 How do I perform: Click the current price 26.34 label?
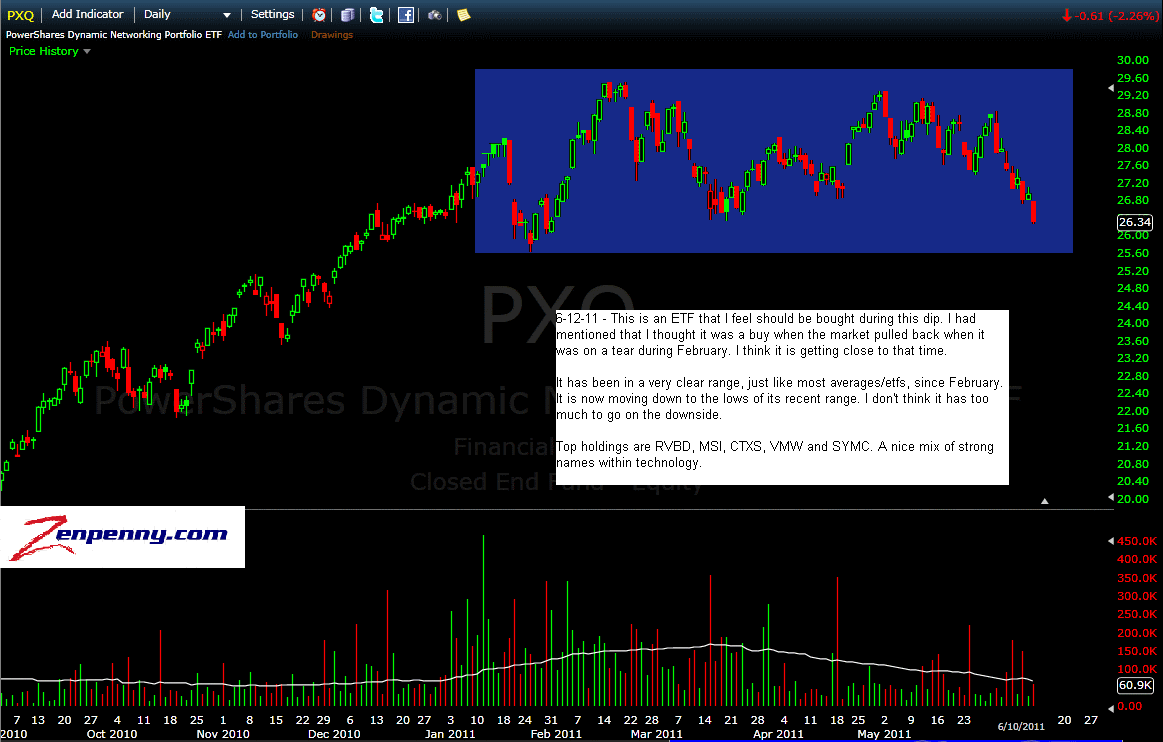[x=1135, y=222]
